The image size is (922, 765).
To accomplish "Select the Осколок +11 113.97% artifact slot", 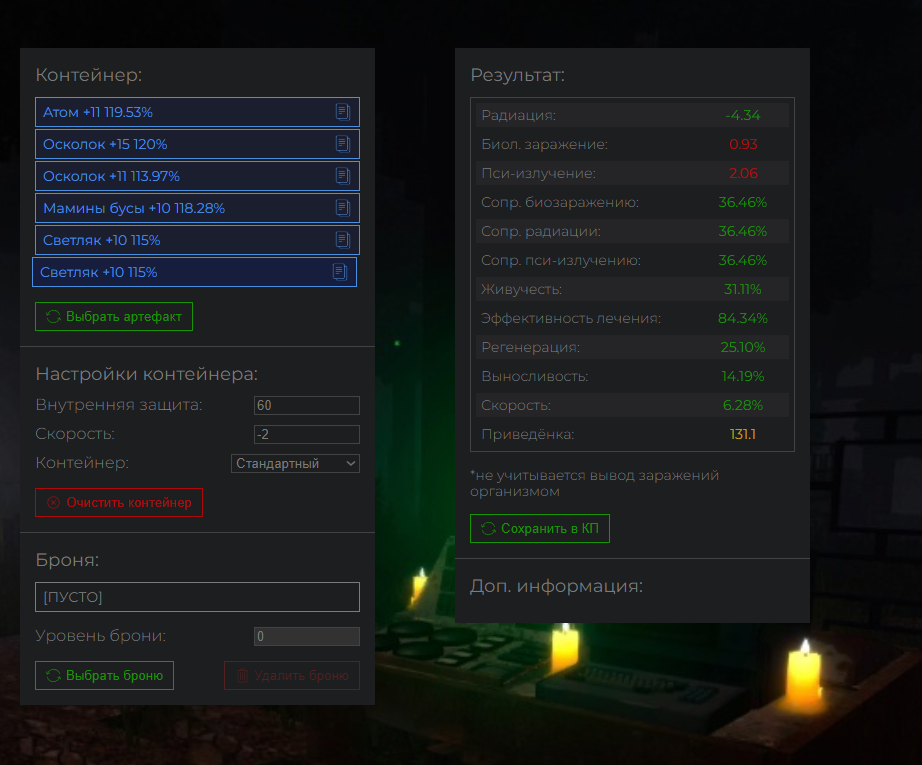I will pos(197,176).
